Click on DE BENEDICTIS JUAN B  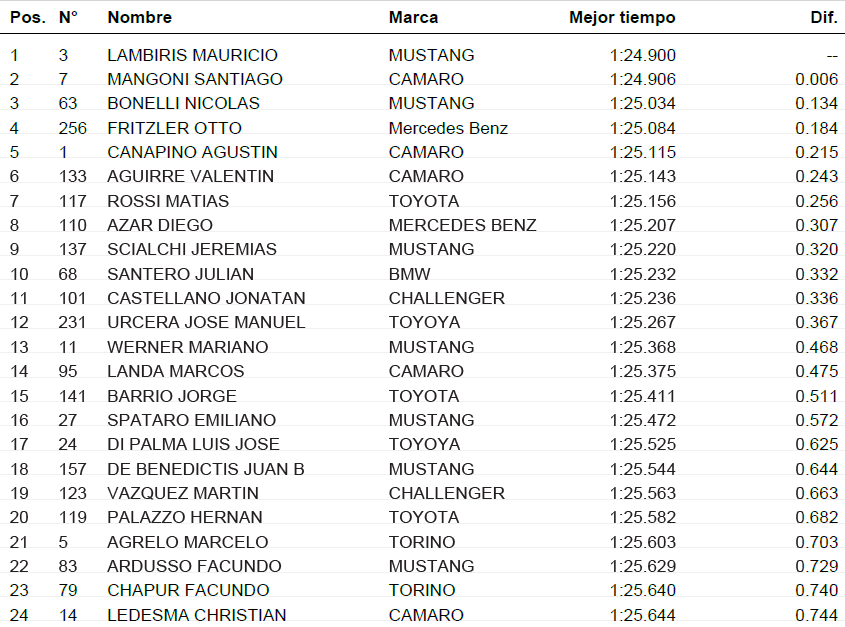click(206, 469)
